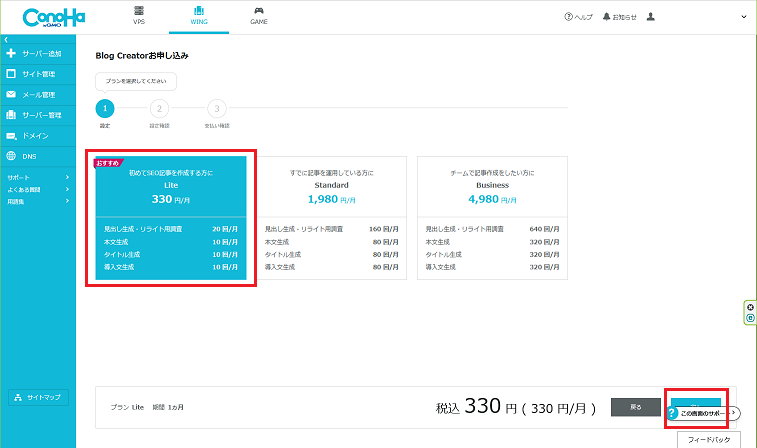The height and width of the screenshot is (448, 757).
Task: Click the DNS globe icon
Action: coord(11,156)
